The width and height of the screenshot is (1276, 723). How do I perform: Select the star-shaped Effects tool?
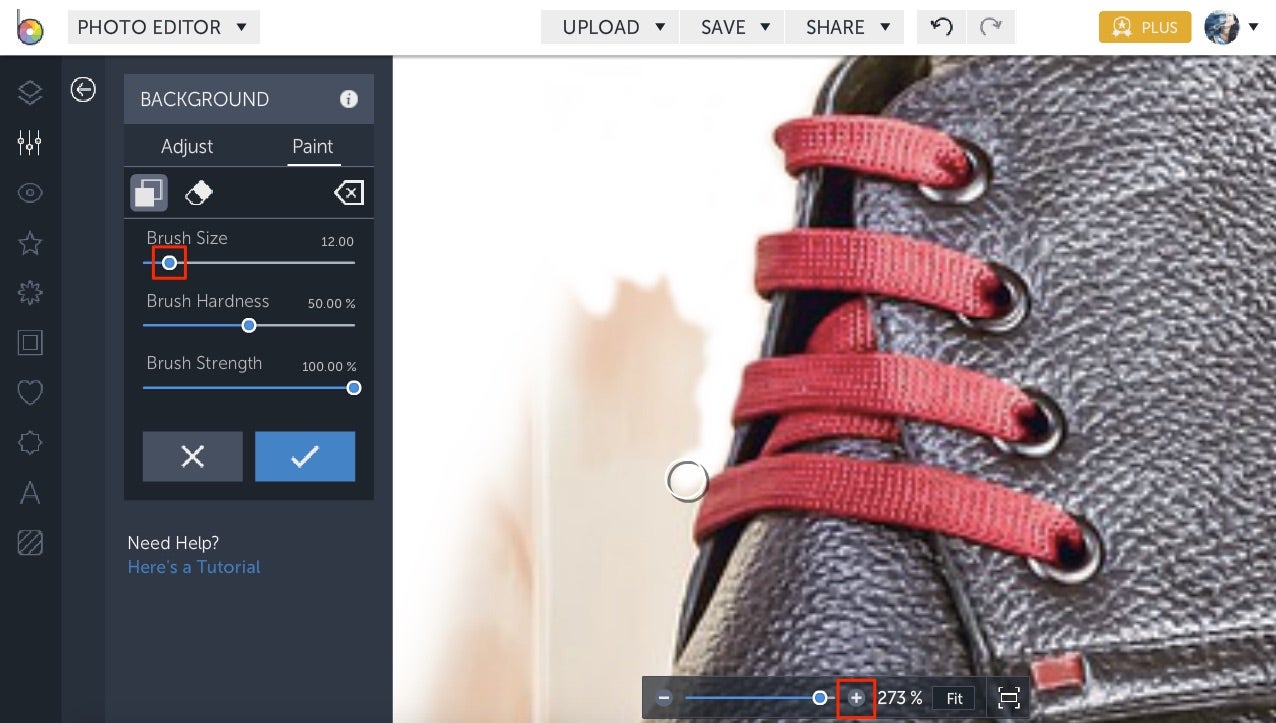point(29,242)
